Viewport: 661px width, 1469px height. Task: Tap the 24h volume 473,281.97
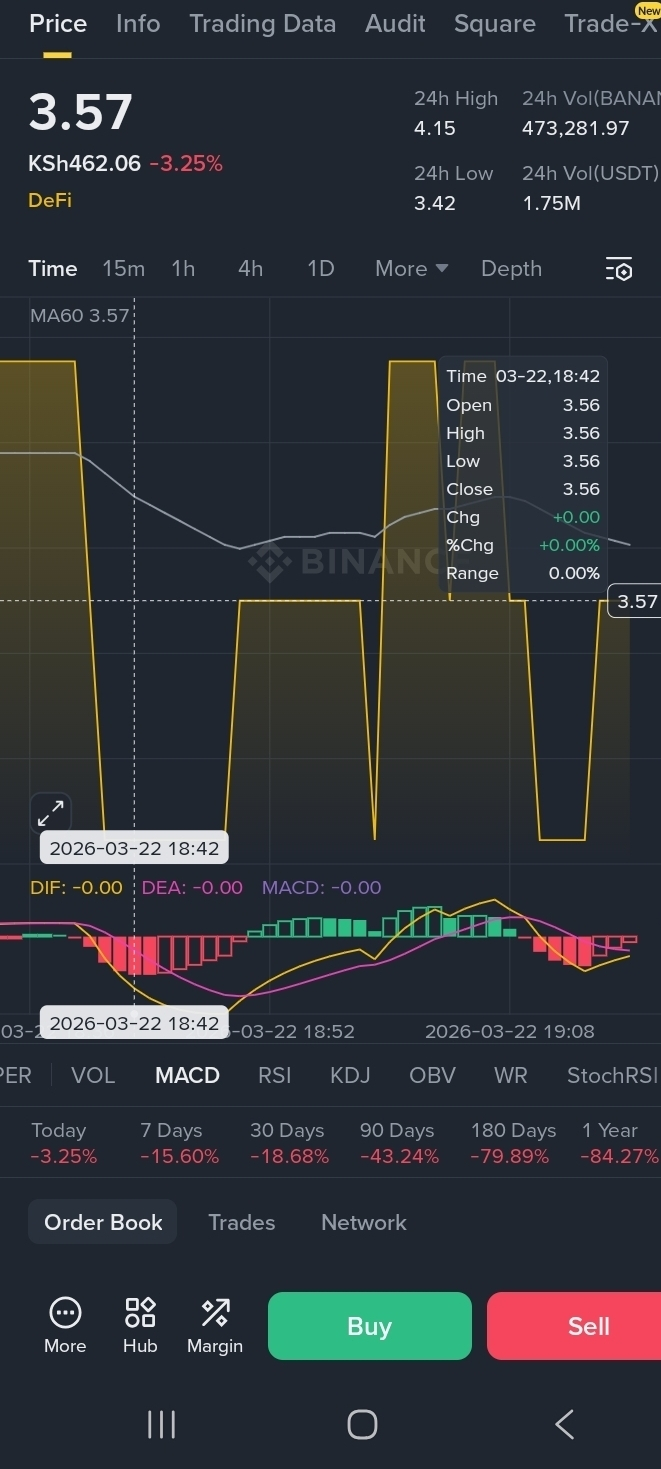576,129
